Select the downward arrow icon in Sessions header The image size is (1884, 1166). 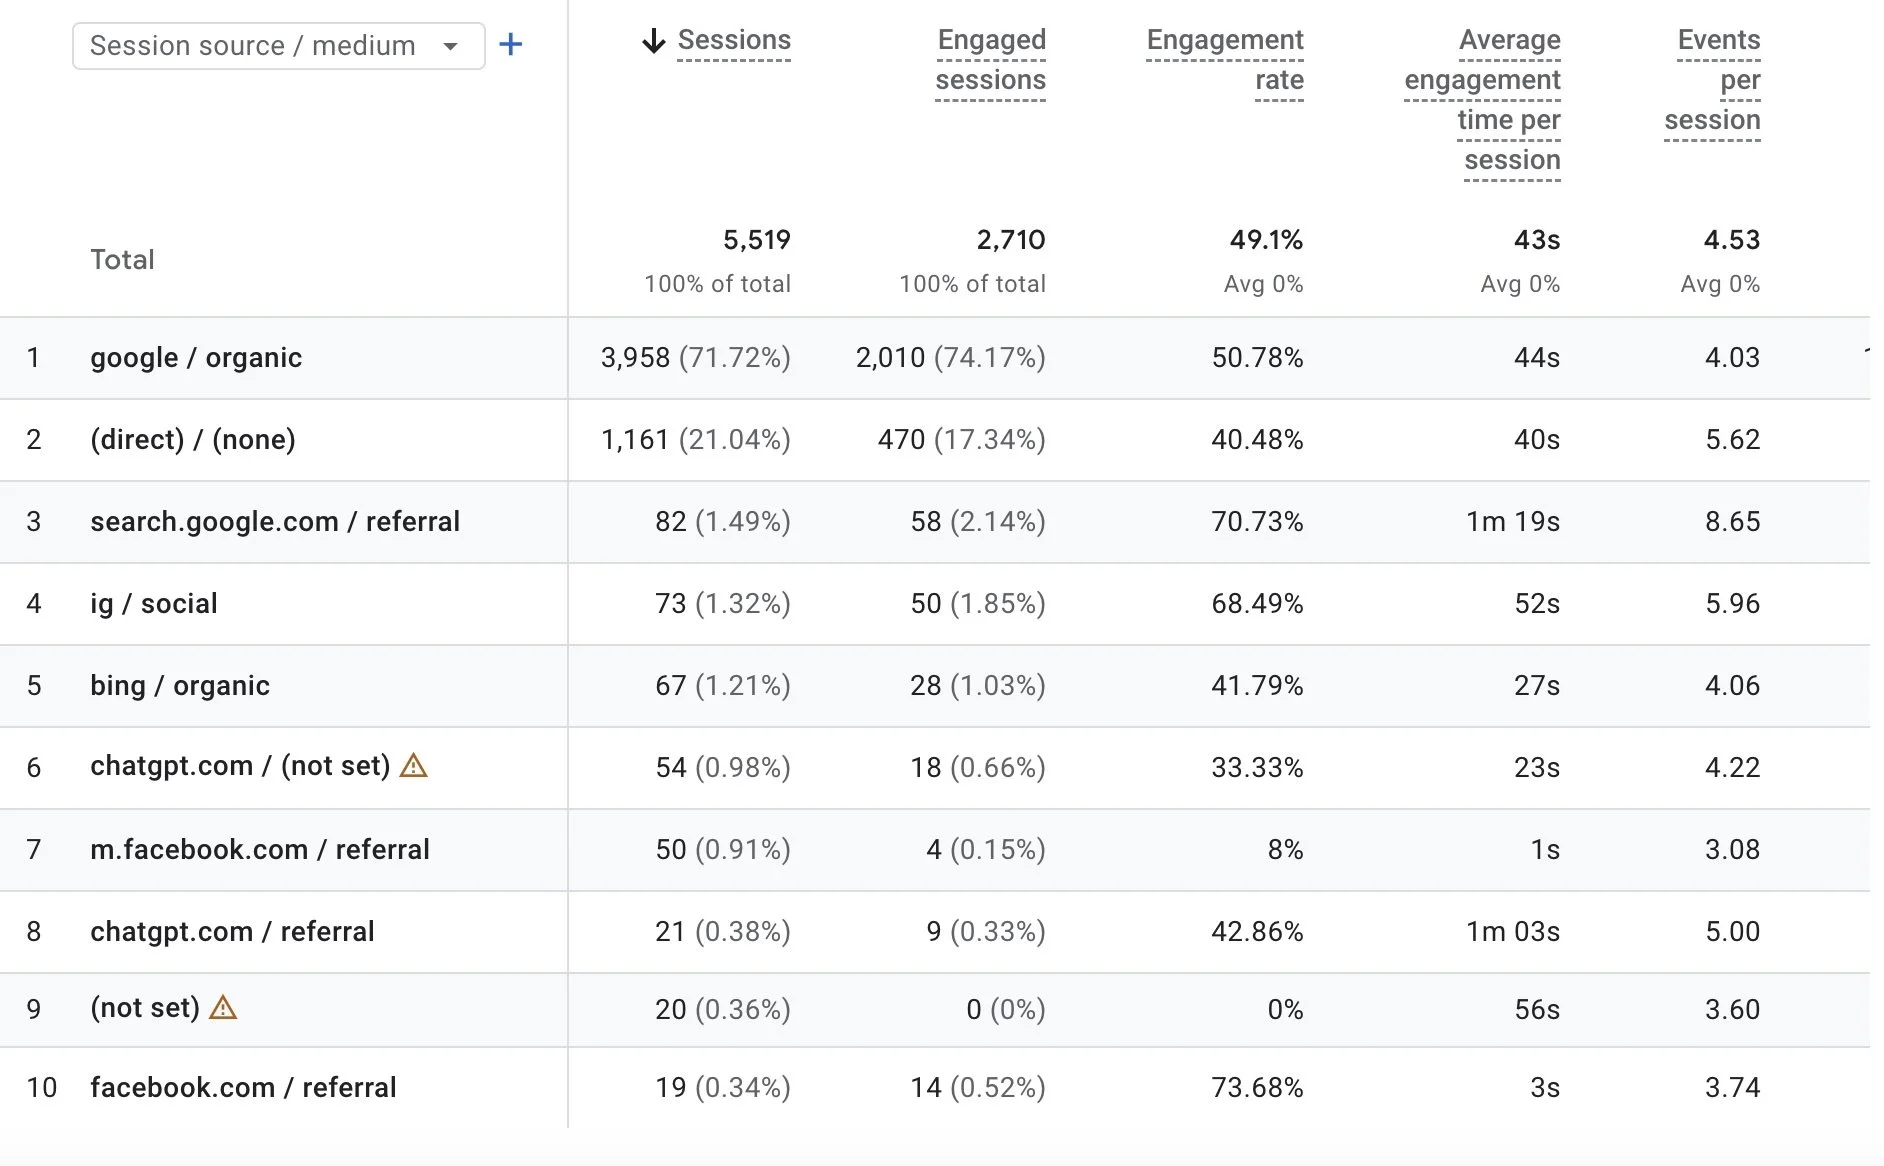pyautogui.click(x=653, y=41)
